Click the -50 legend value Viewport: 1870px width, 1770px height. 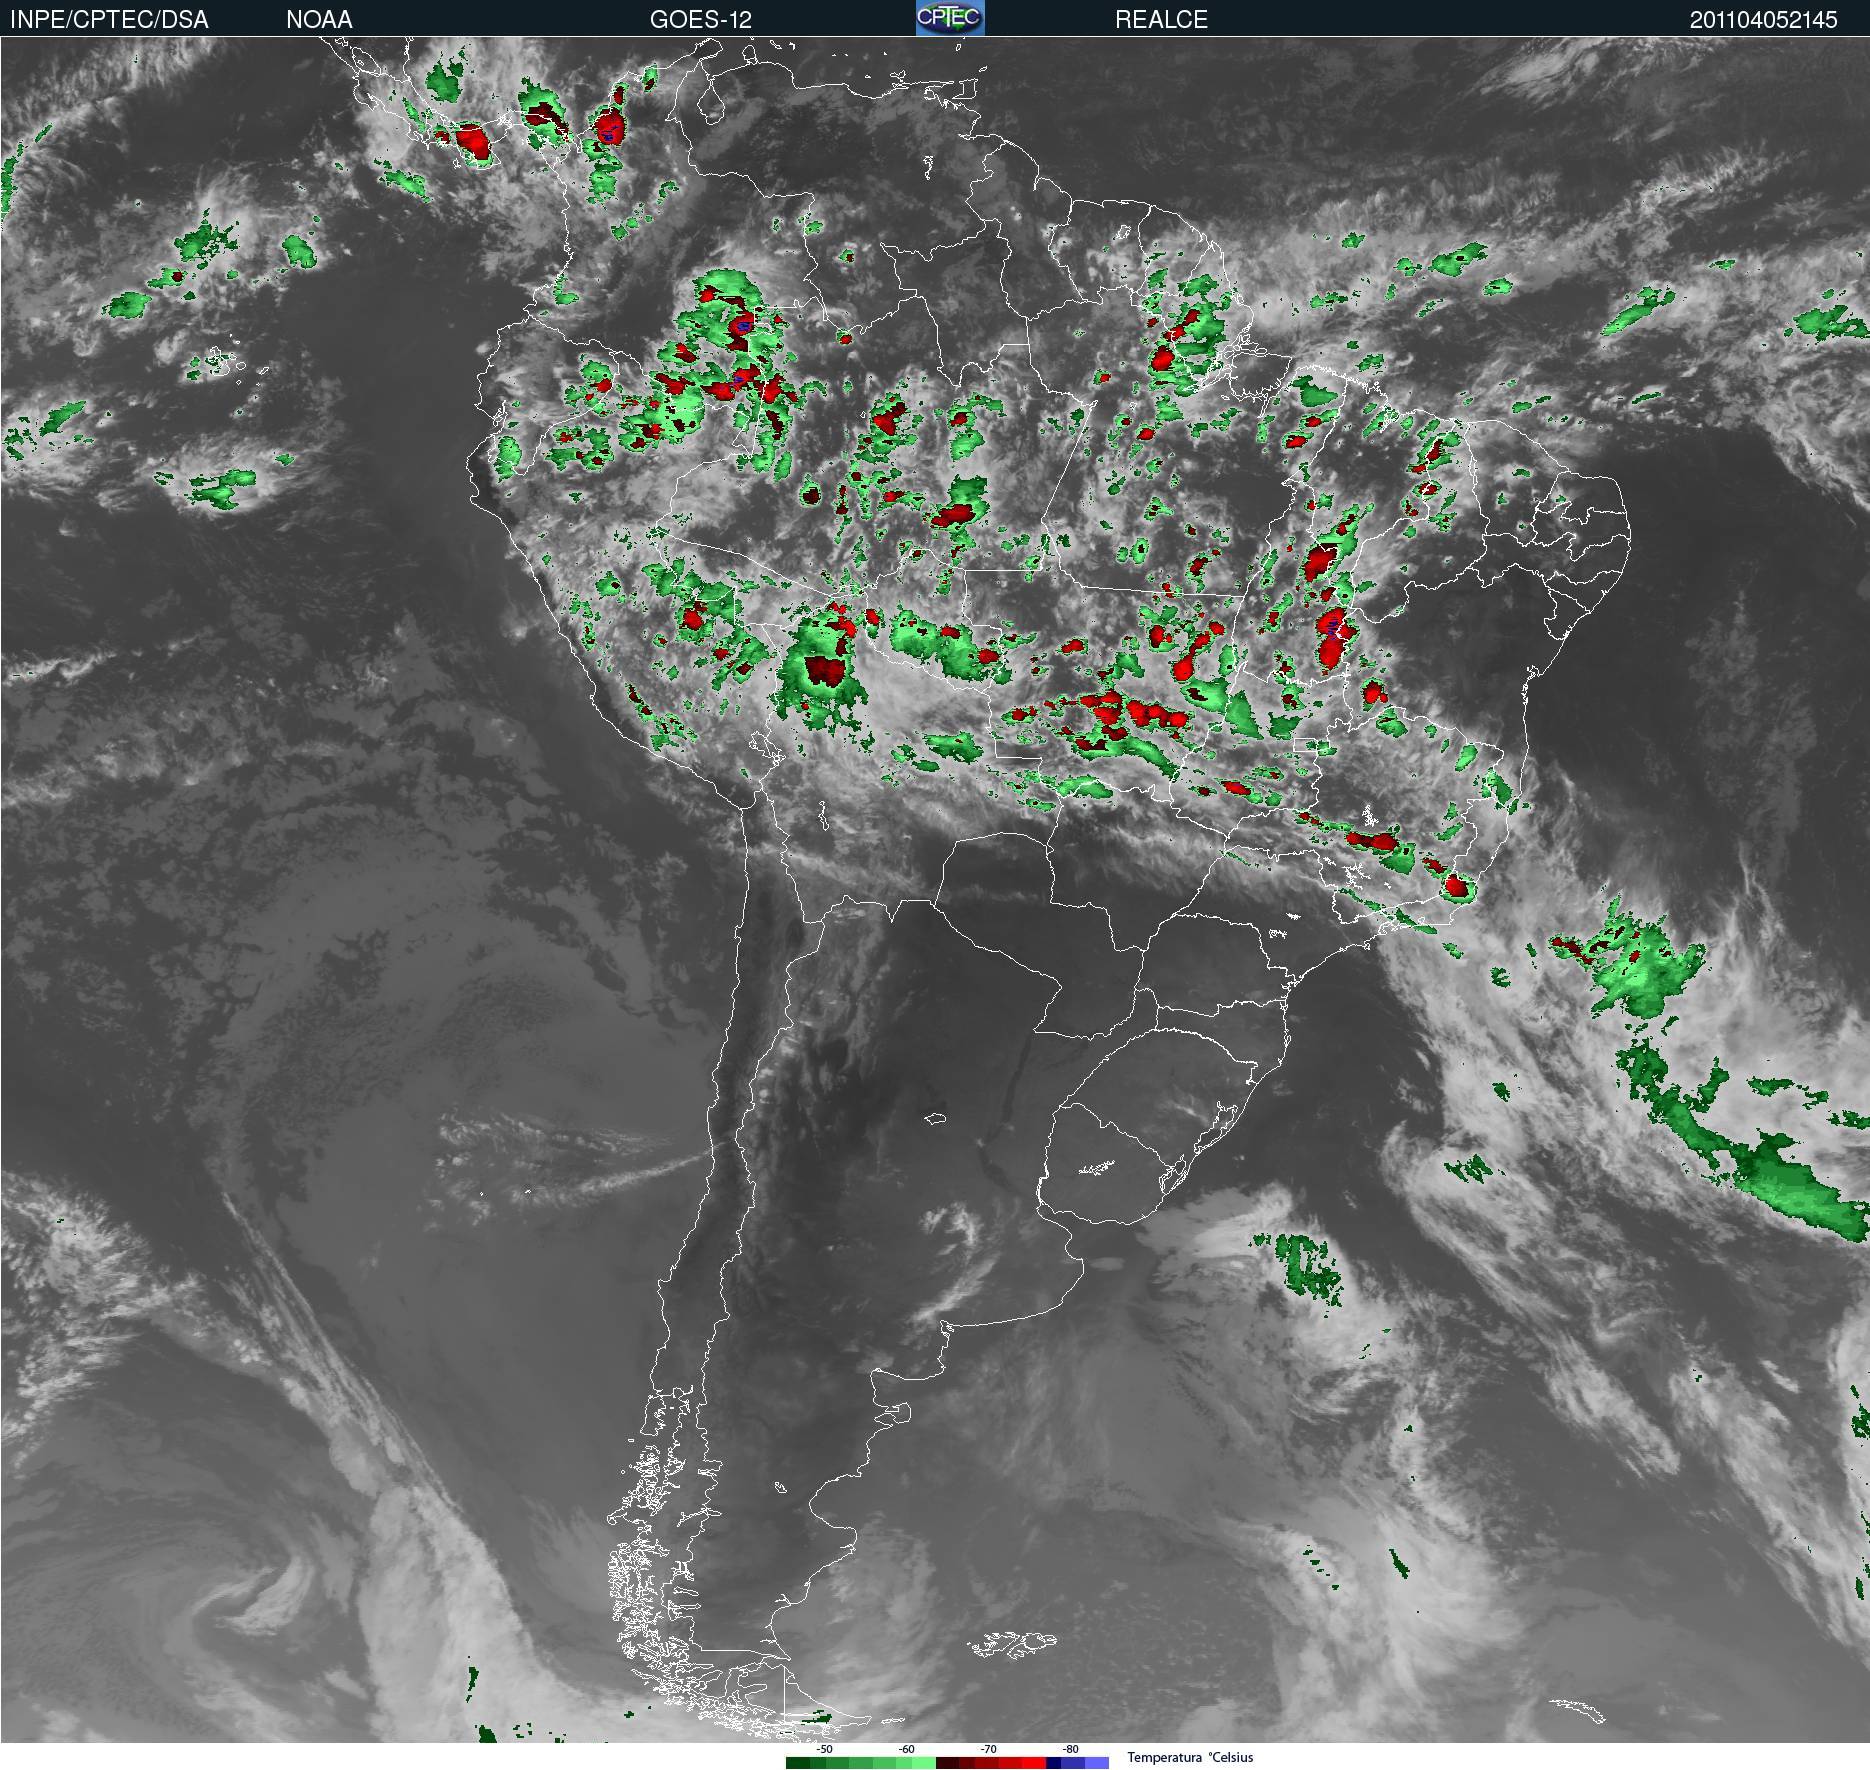click(824, 1750)
